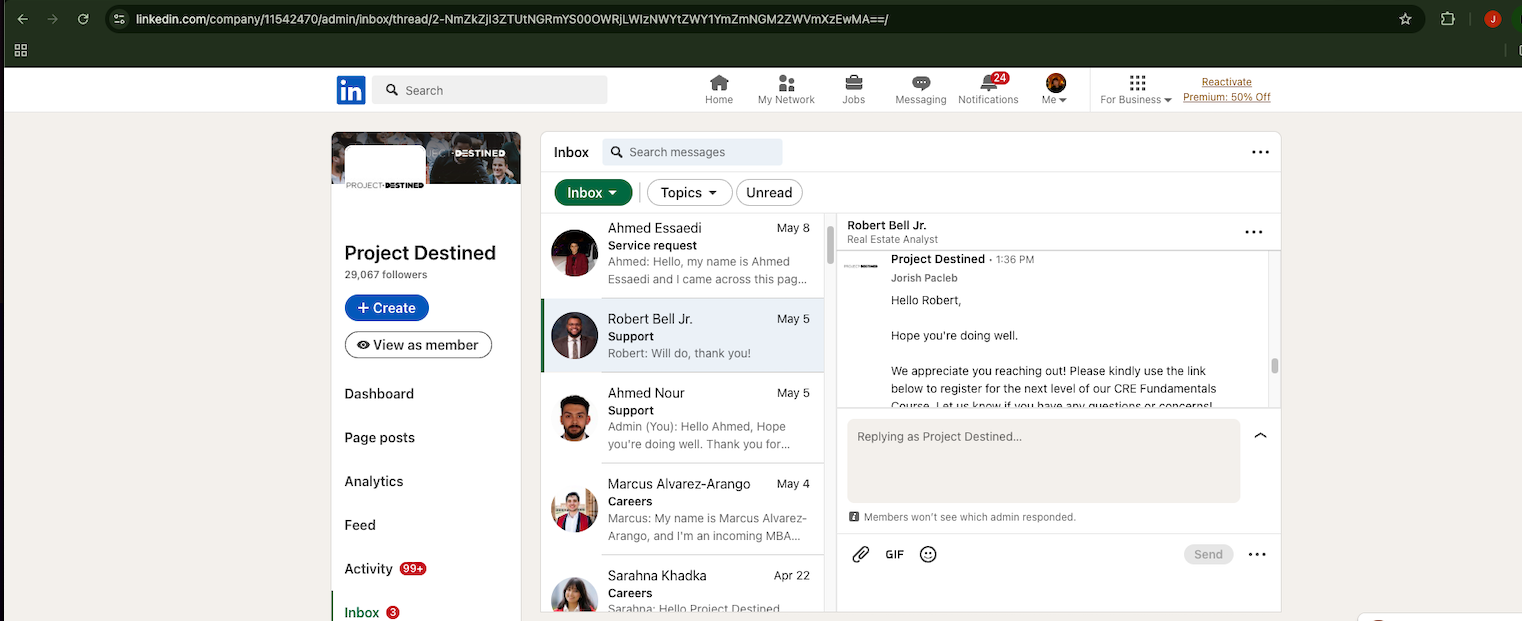Screen dimensions: 1522x621
Task: Click Reactivate Premium: 50% Off link
Action: [1227, 90]
